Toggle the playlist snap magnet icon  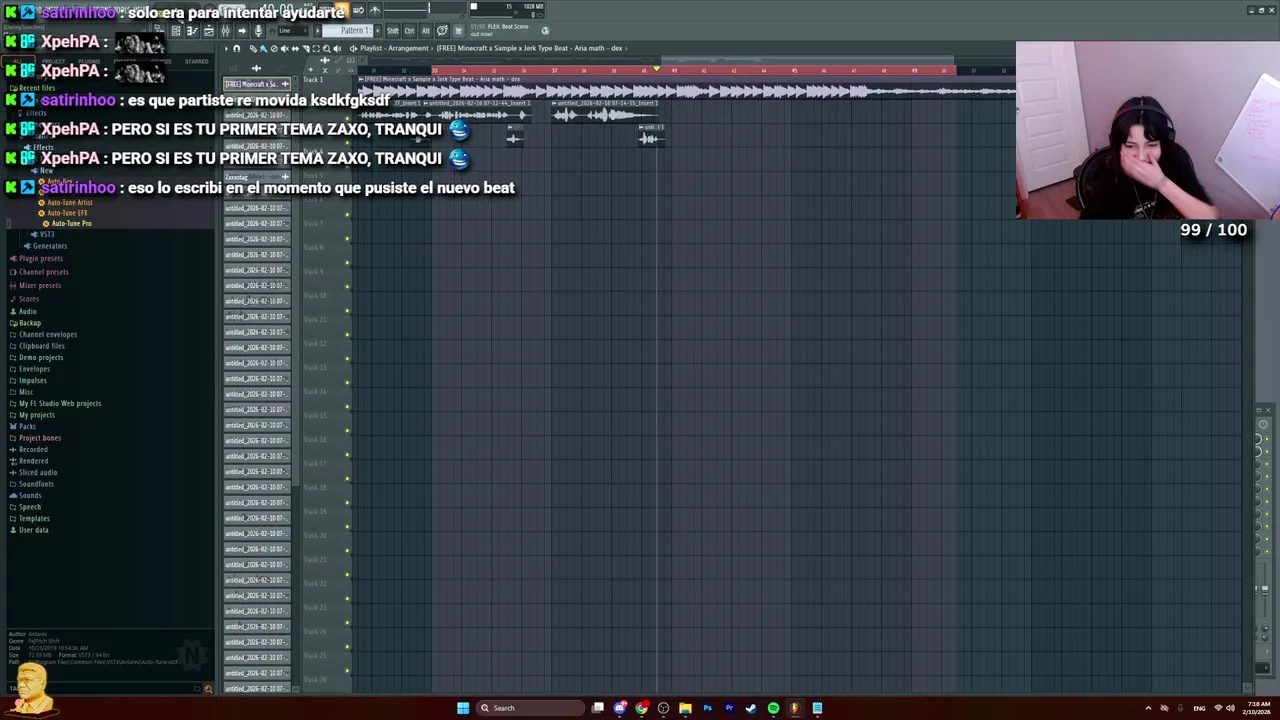236,49
